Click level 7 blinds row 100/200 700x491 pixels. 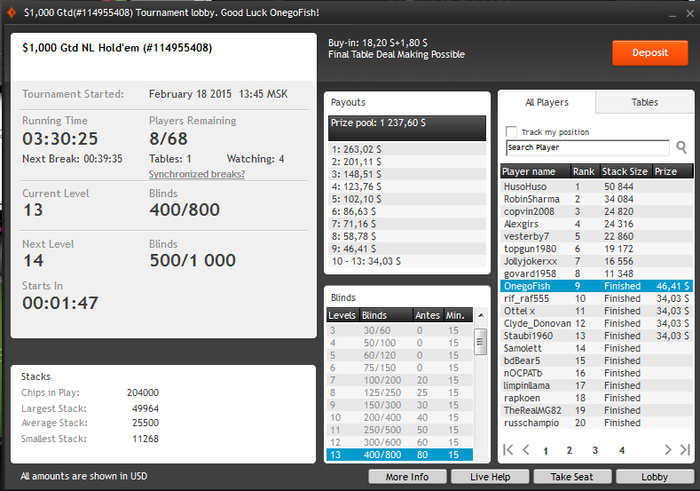tap(400, 380)
